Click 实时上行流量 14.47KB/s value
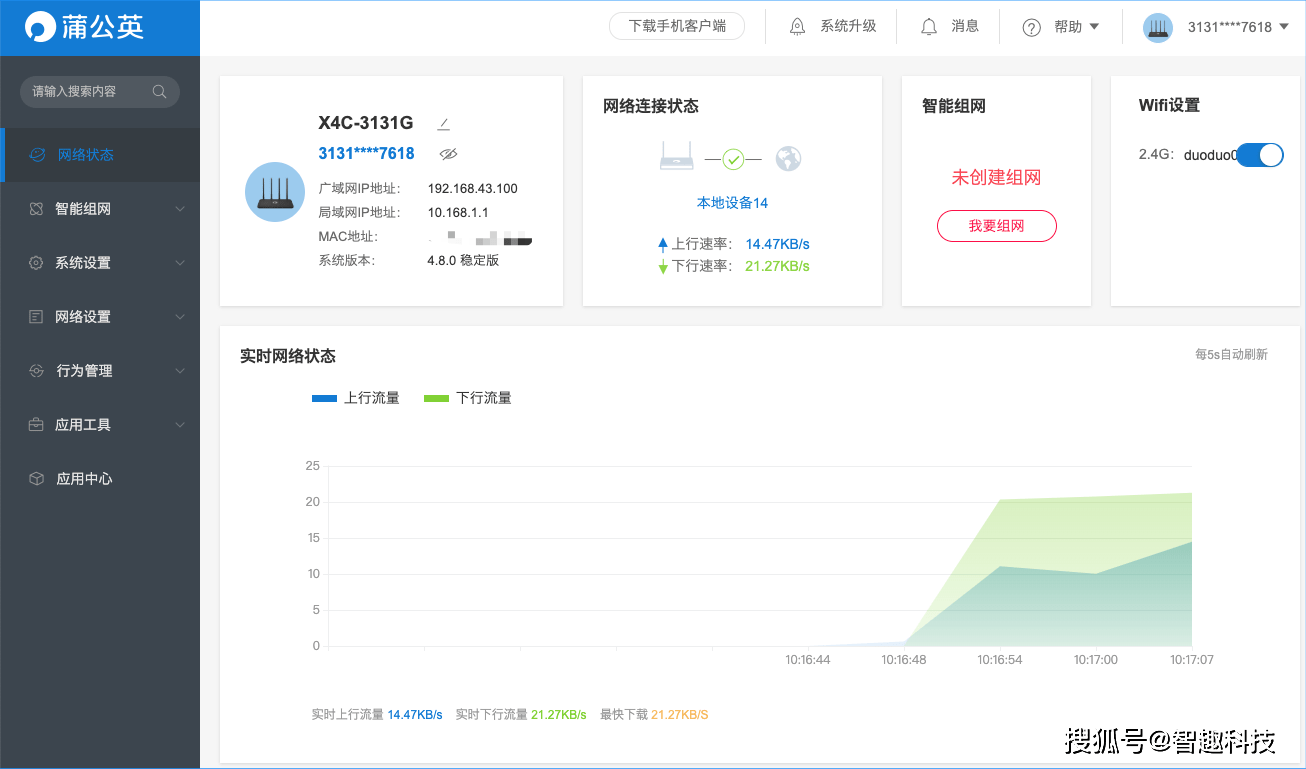 415,715
